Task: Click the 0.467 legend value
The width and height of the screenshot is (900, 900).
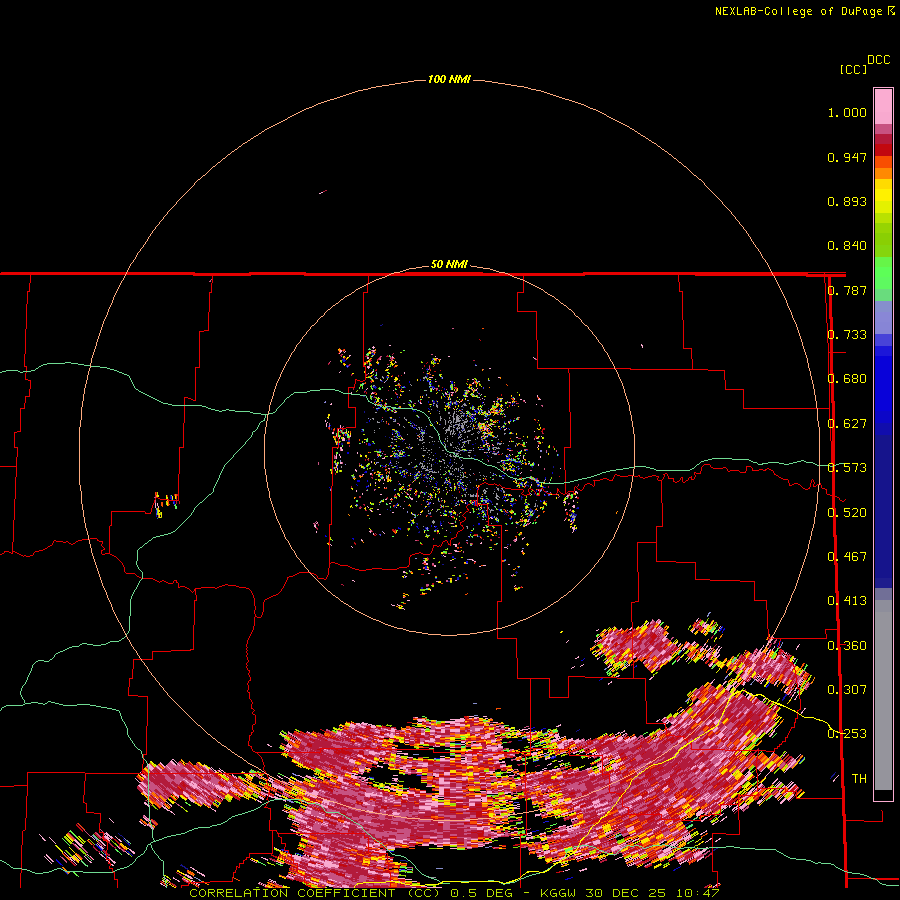Action: click(x=847, y=557)
